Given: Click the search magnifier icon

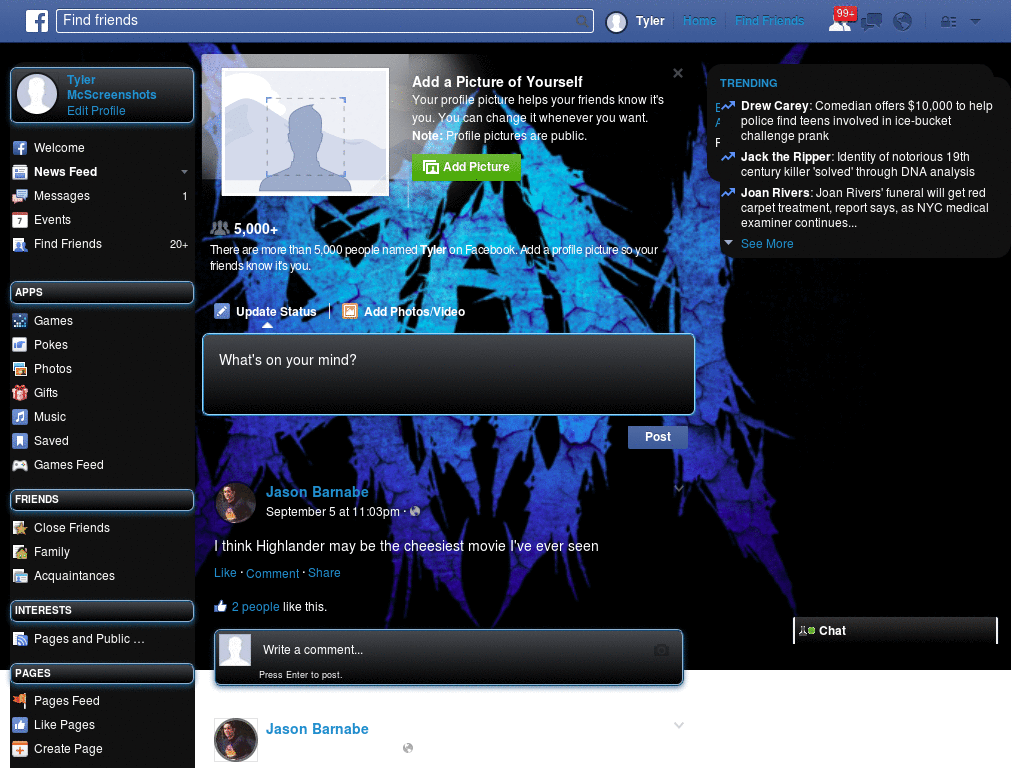Looking at the screenshot, I should (x=581, y=22).
